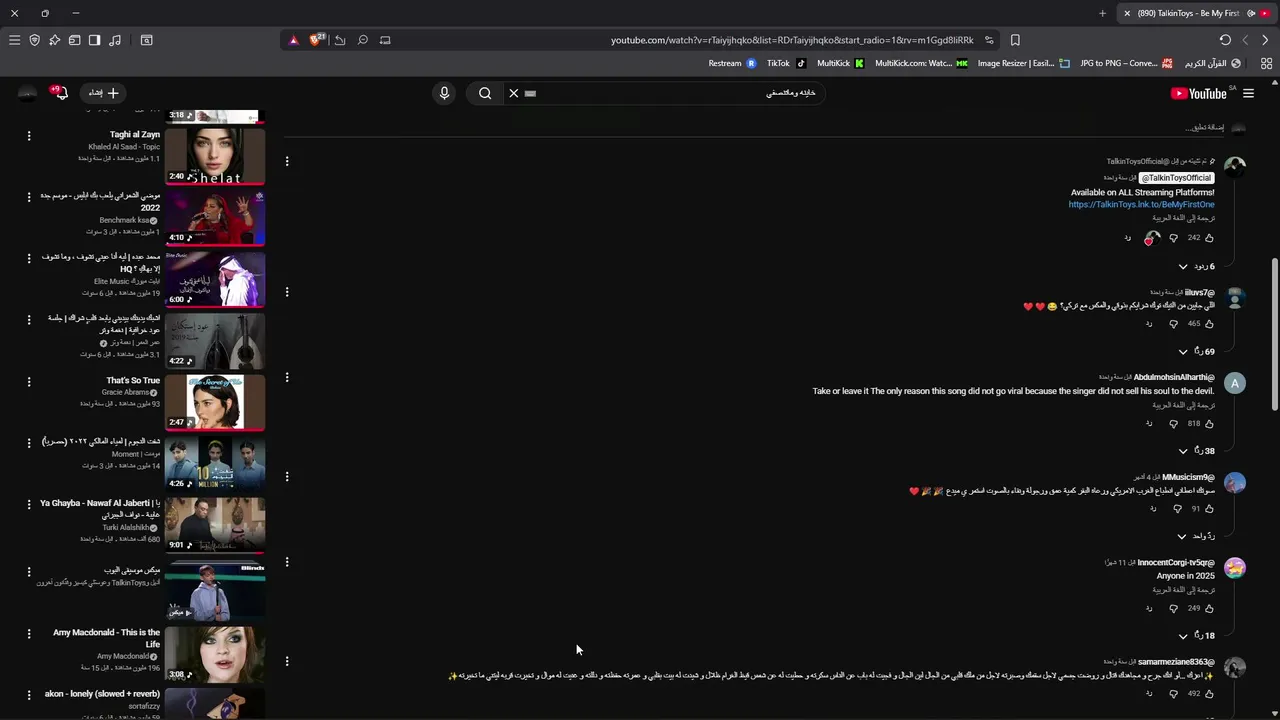Open the TalkinToys.lnk.to/BeMyFirstOne link
1280x720 pixels.
click(x=1141, y=204)
